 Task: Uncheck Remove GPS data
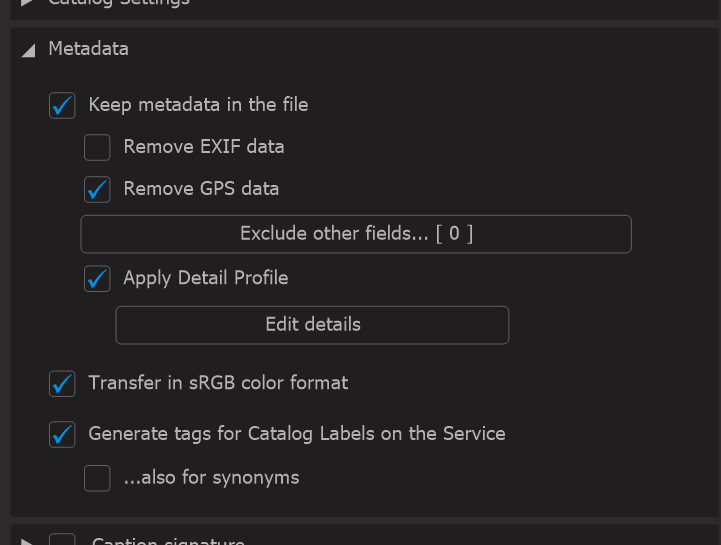(x=97, y=189)
